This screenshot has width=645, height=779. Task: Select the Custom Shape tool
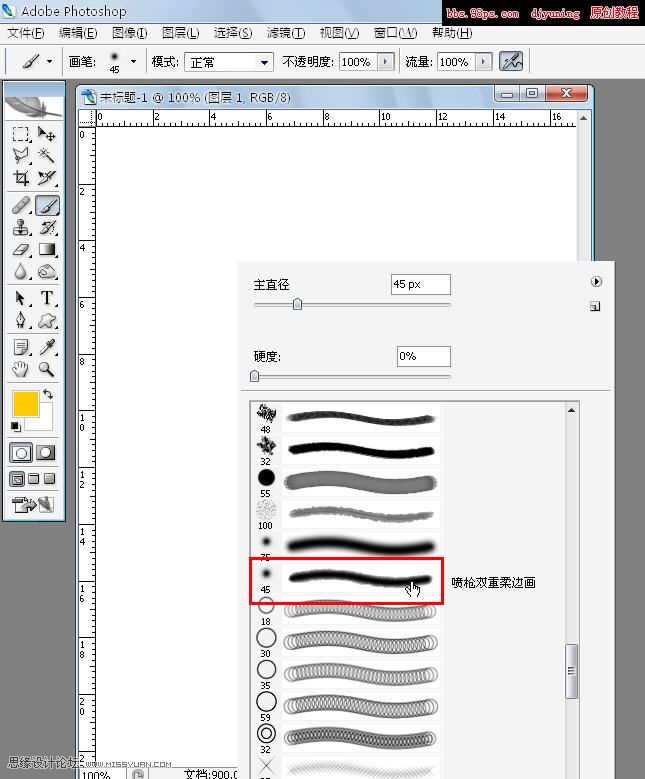click(x=47, y=320)
